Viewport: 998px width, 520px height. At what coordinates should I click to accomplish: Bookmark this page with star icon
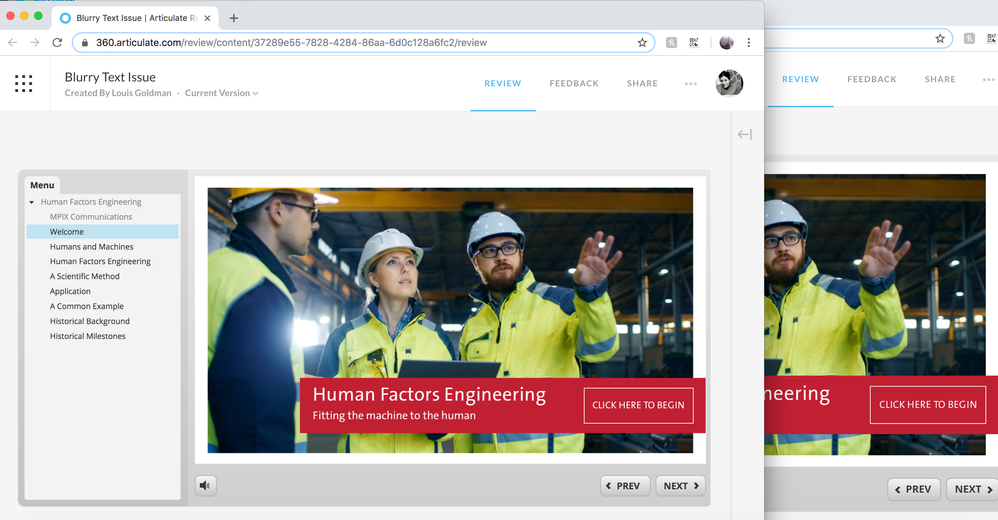click(642, 43)
